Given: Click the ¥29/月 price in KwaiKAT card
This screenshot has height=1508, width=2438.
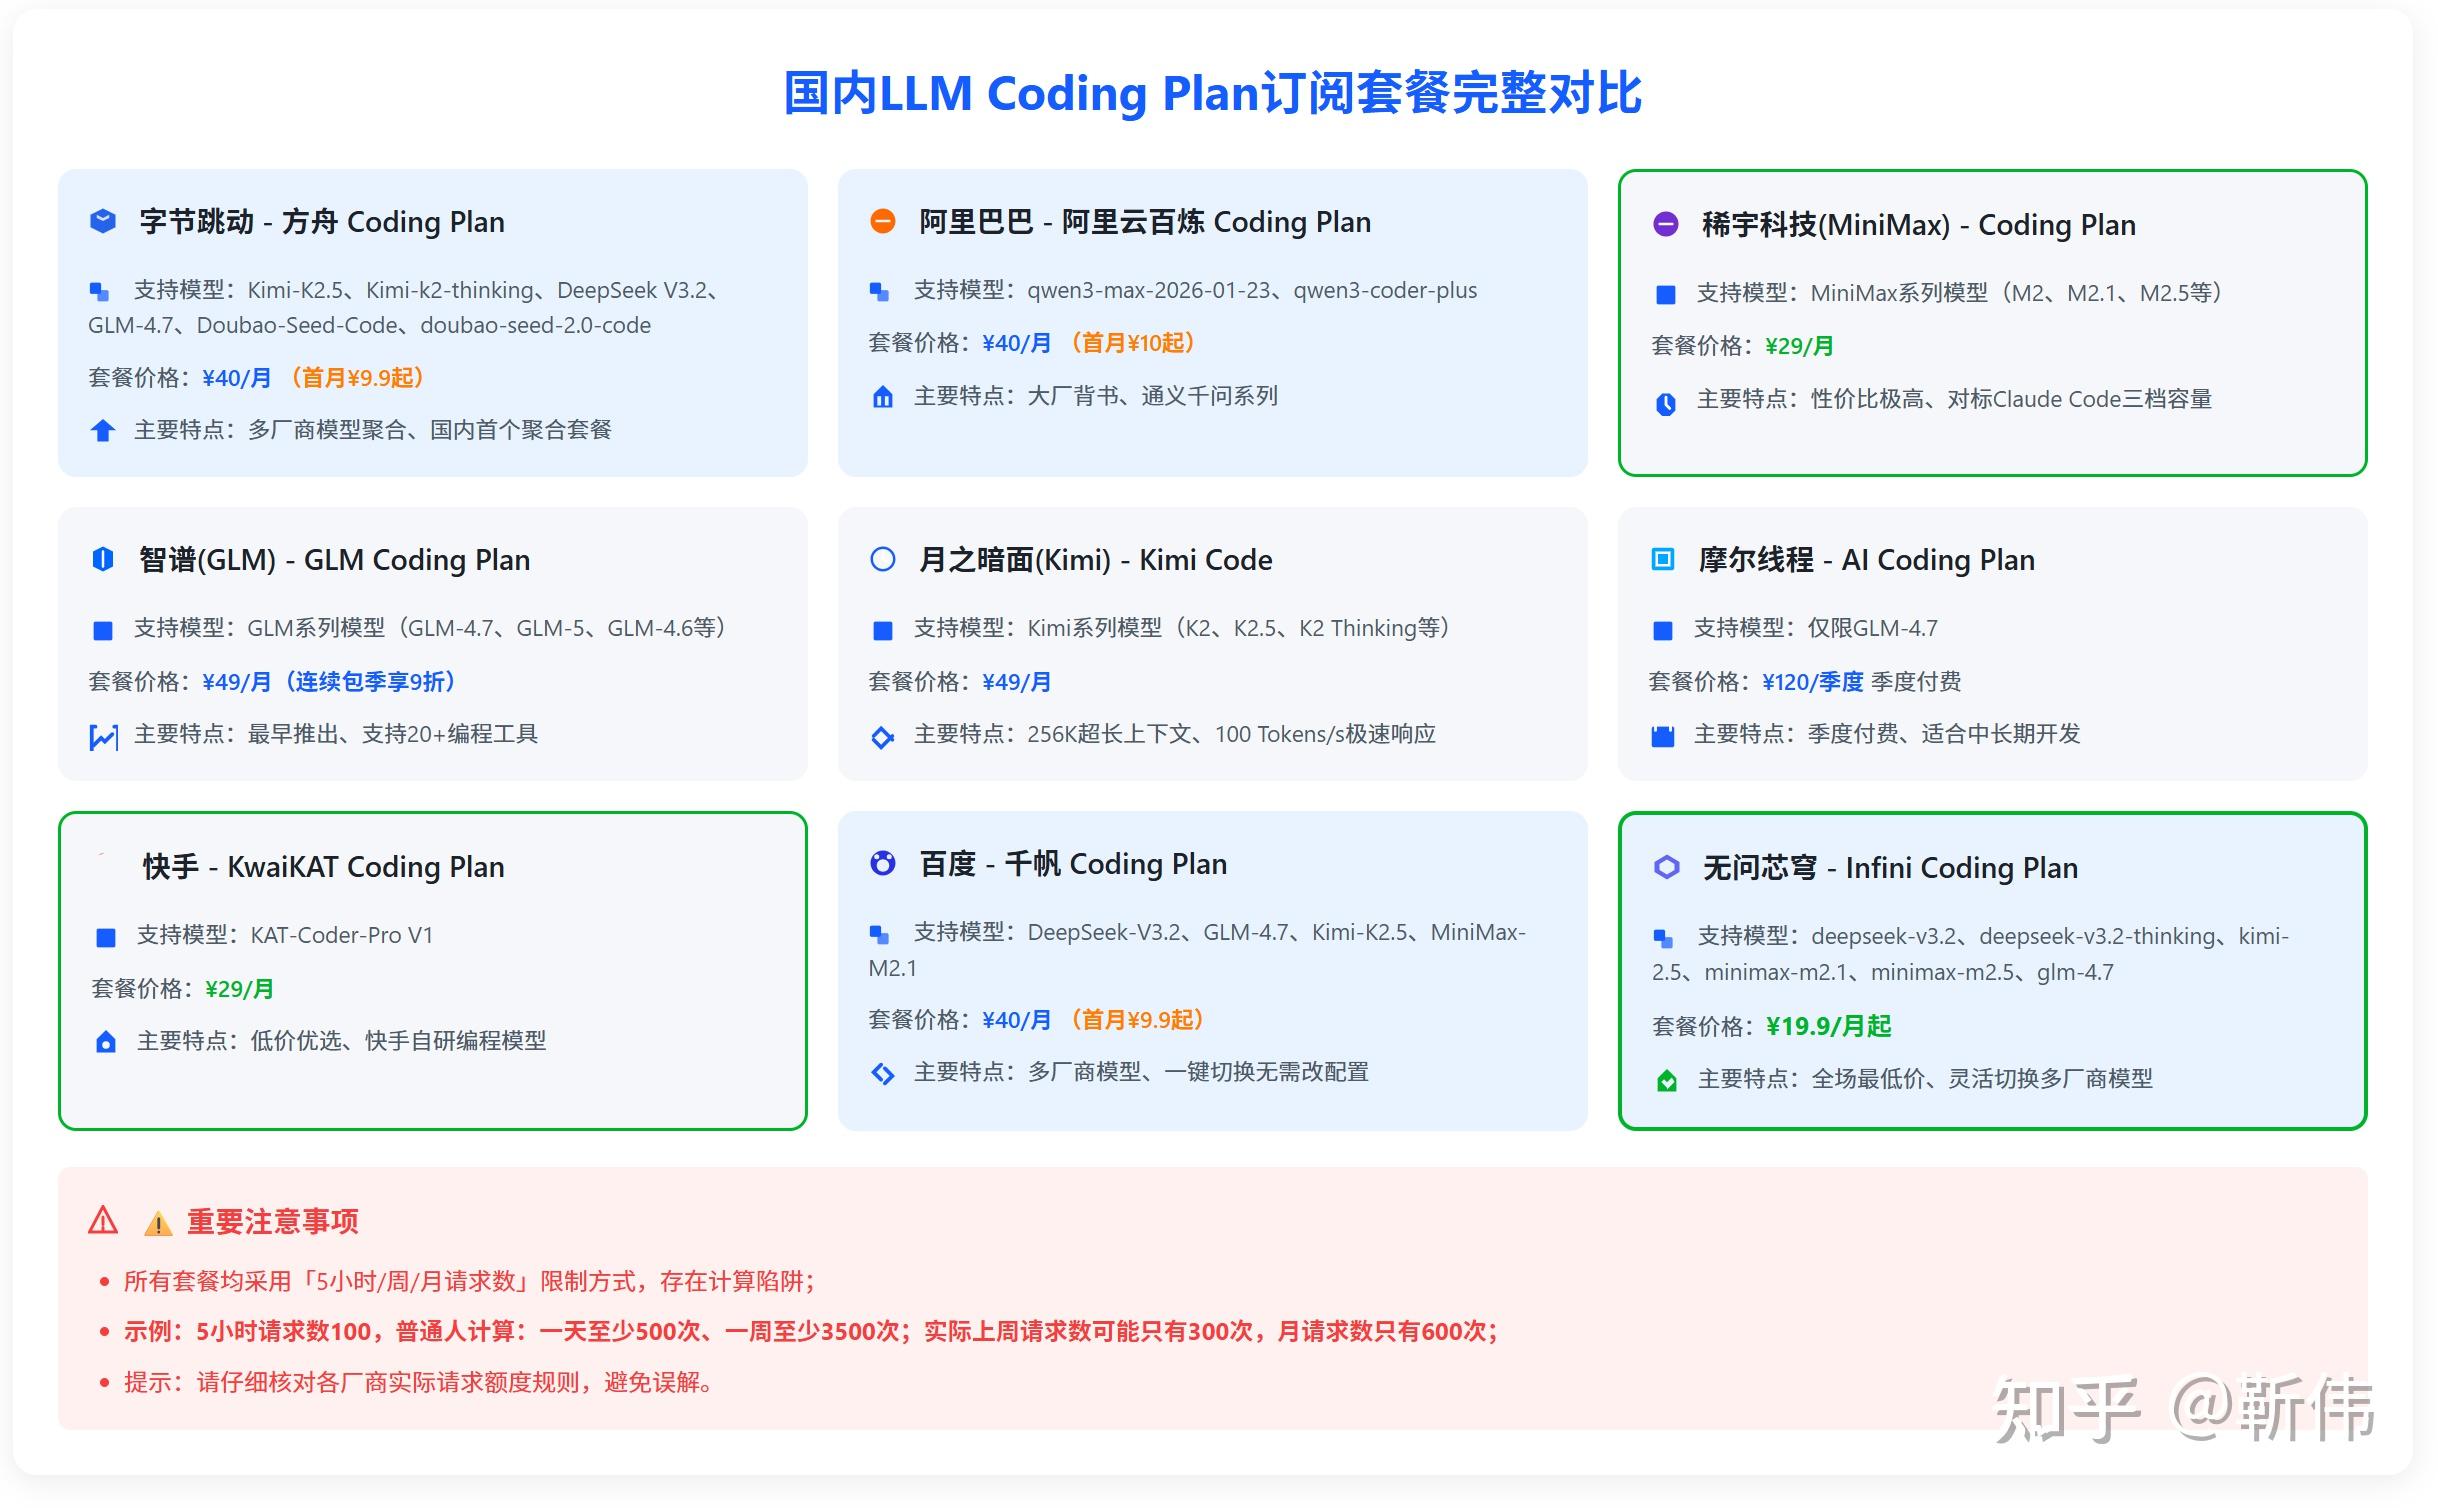Looking at the screenshot, I should 239,989.
